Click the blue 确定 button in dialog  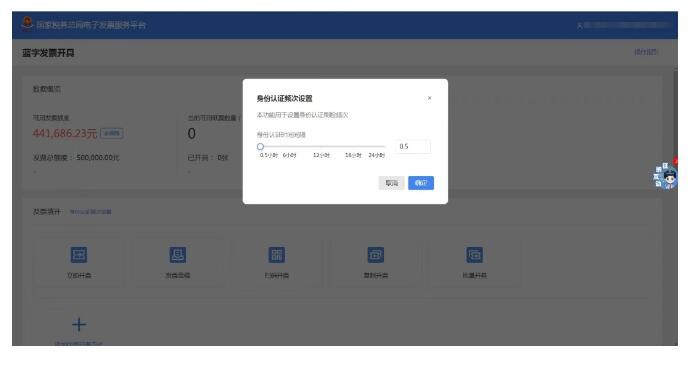pyautogui.click(x=421, y=183)
